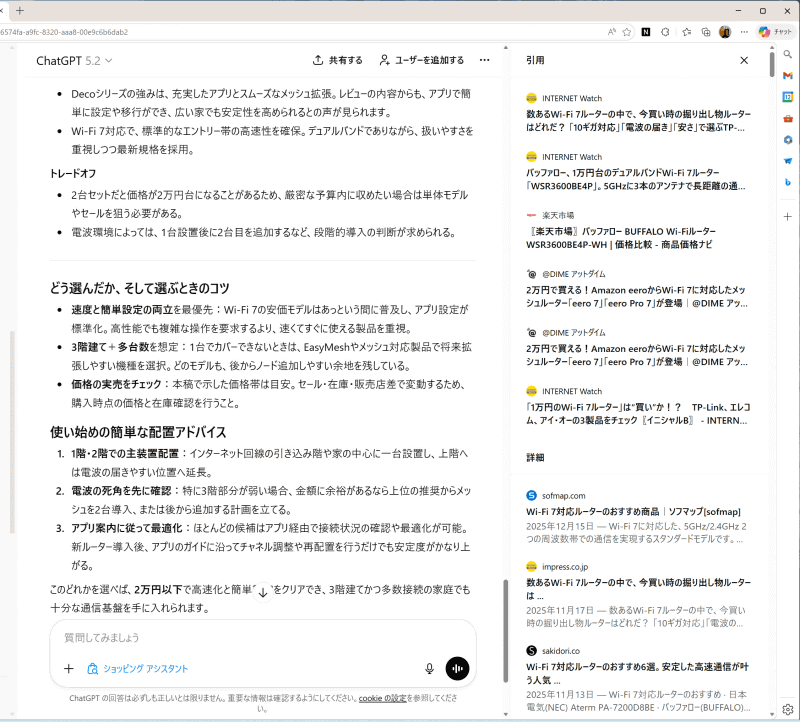Click the browser profile avatar
Image resolution: width=800 pixels, height=722 pixels.
(x=724, y=31)
